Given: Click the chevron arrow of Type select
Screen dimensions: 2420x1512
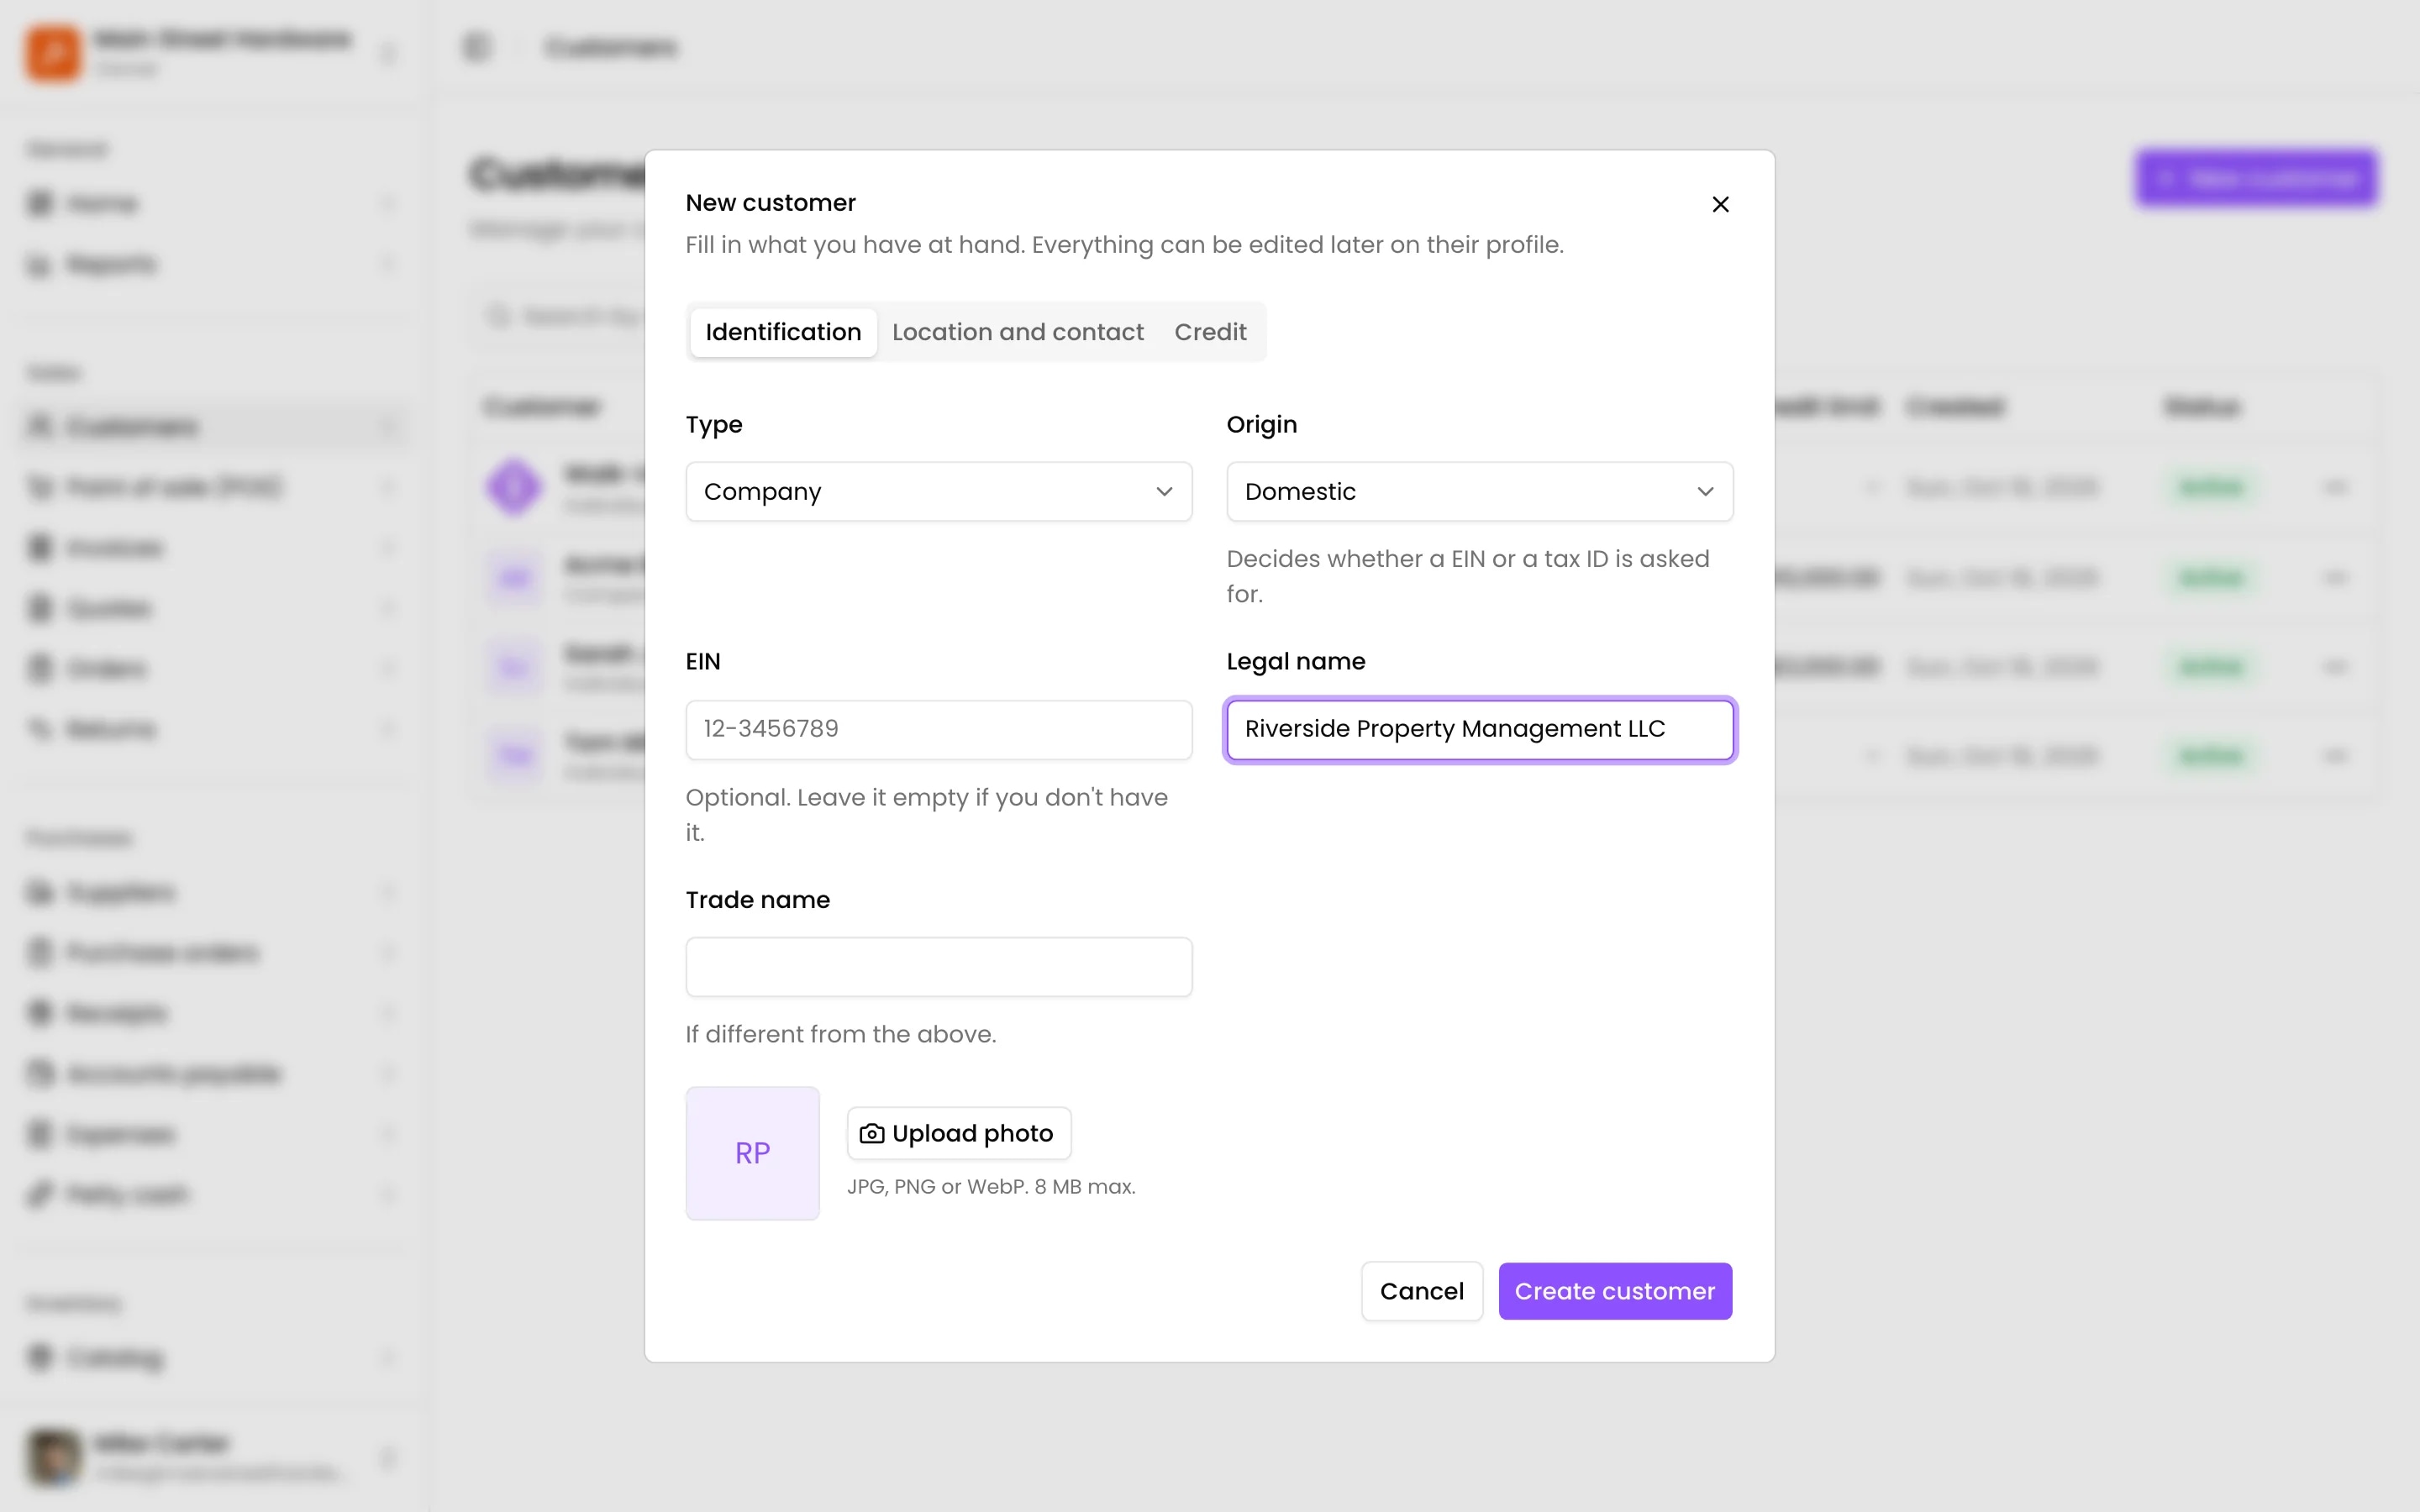Looking at the screenshot, I should [x=1164, y=491].
